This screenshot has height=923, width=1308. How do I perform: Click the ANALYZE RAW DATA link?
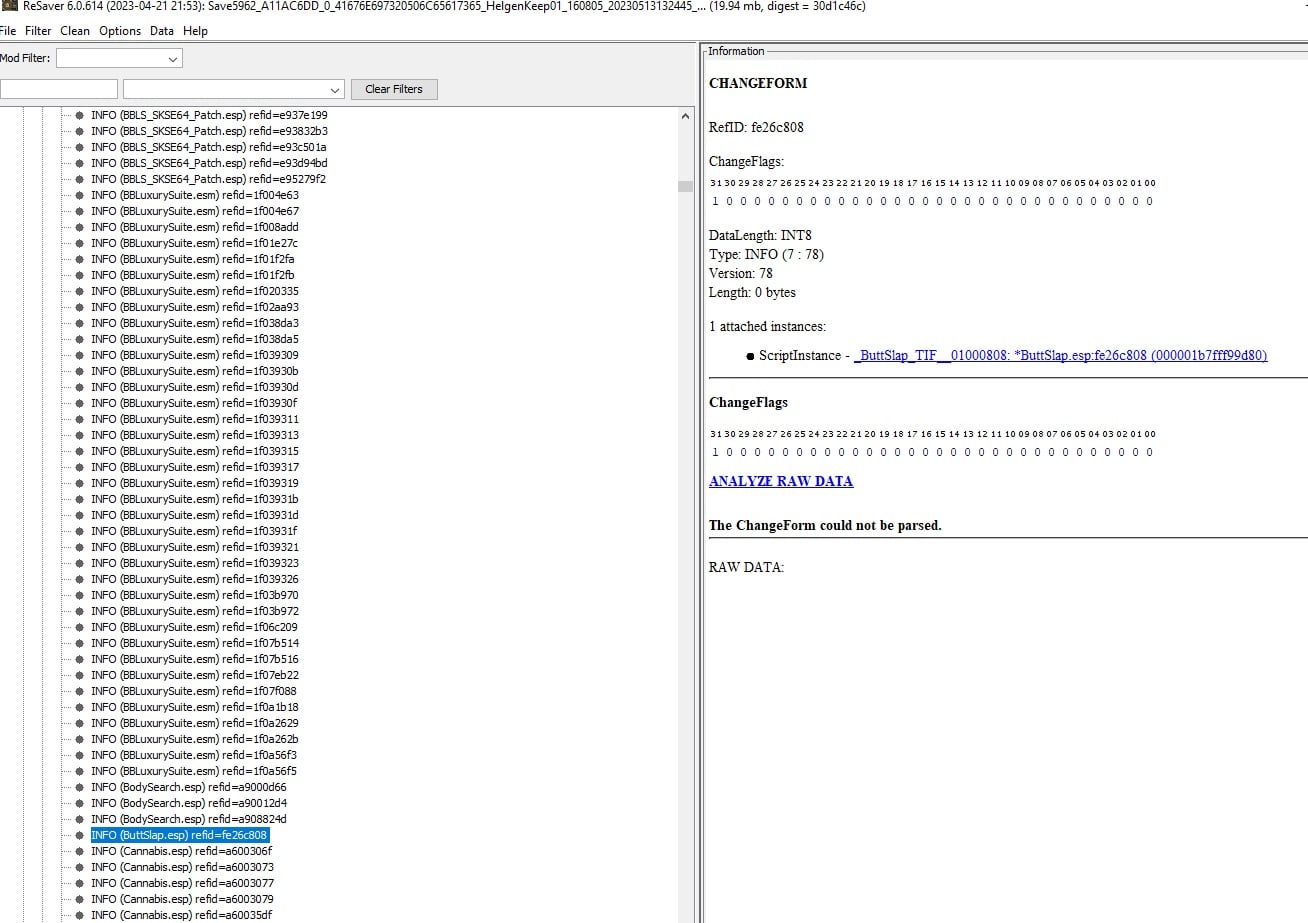pyautogui.click(x=781, y=481)
